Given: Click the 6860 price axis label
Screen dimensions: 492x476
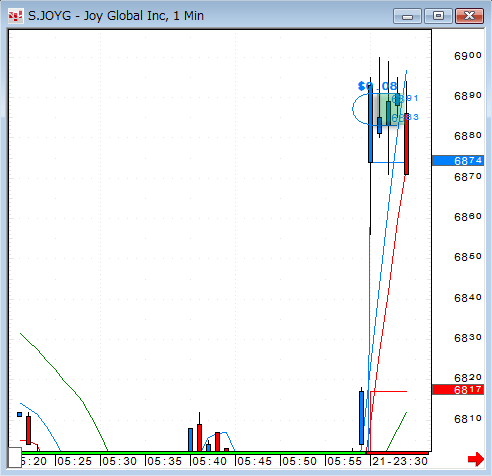Looking at the screenshot, I should point(468,217).
